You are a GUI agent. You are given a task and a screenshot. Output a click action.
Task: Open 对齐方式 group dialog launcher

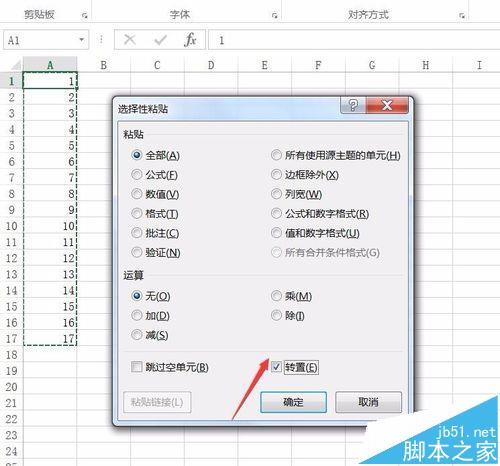462,15
